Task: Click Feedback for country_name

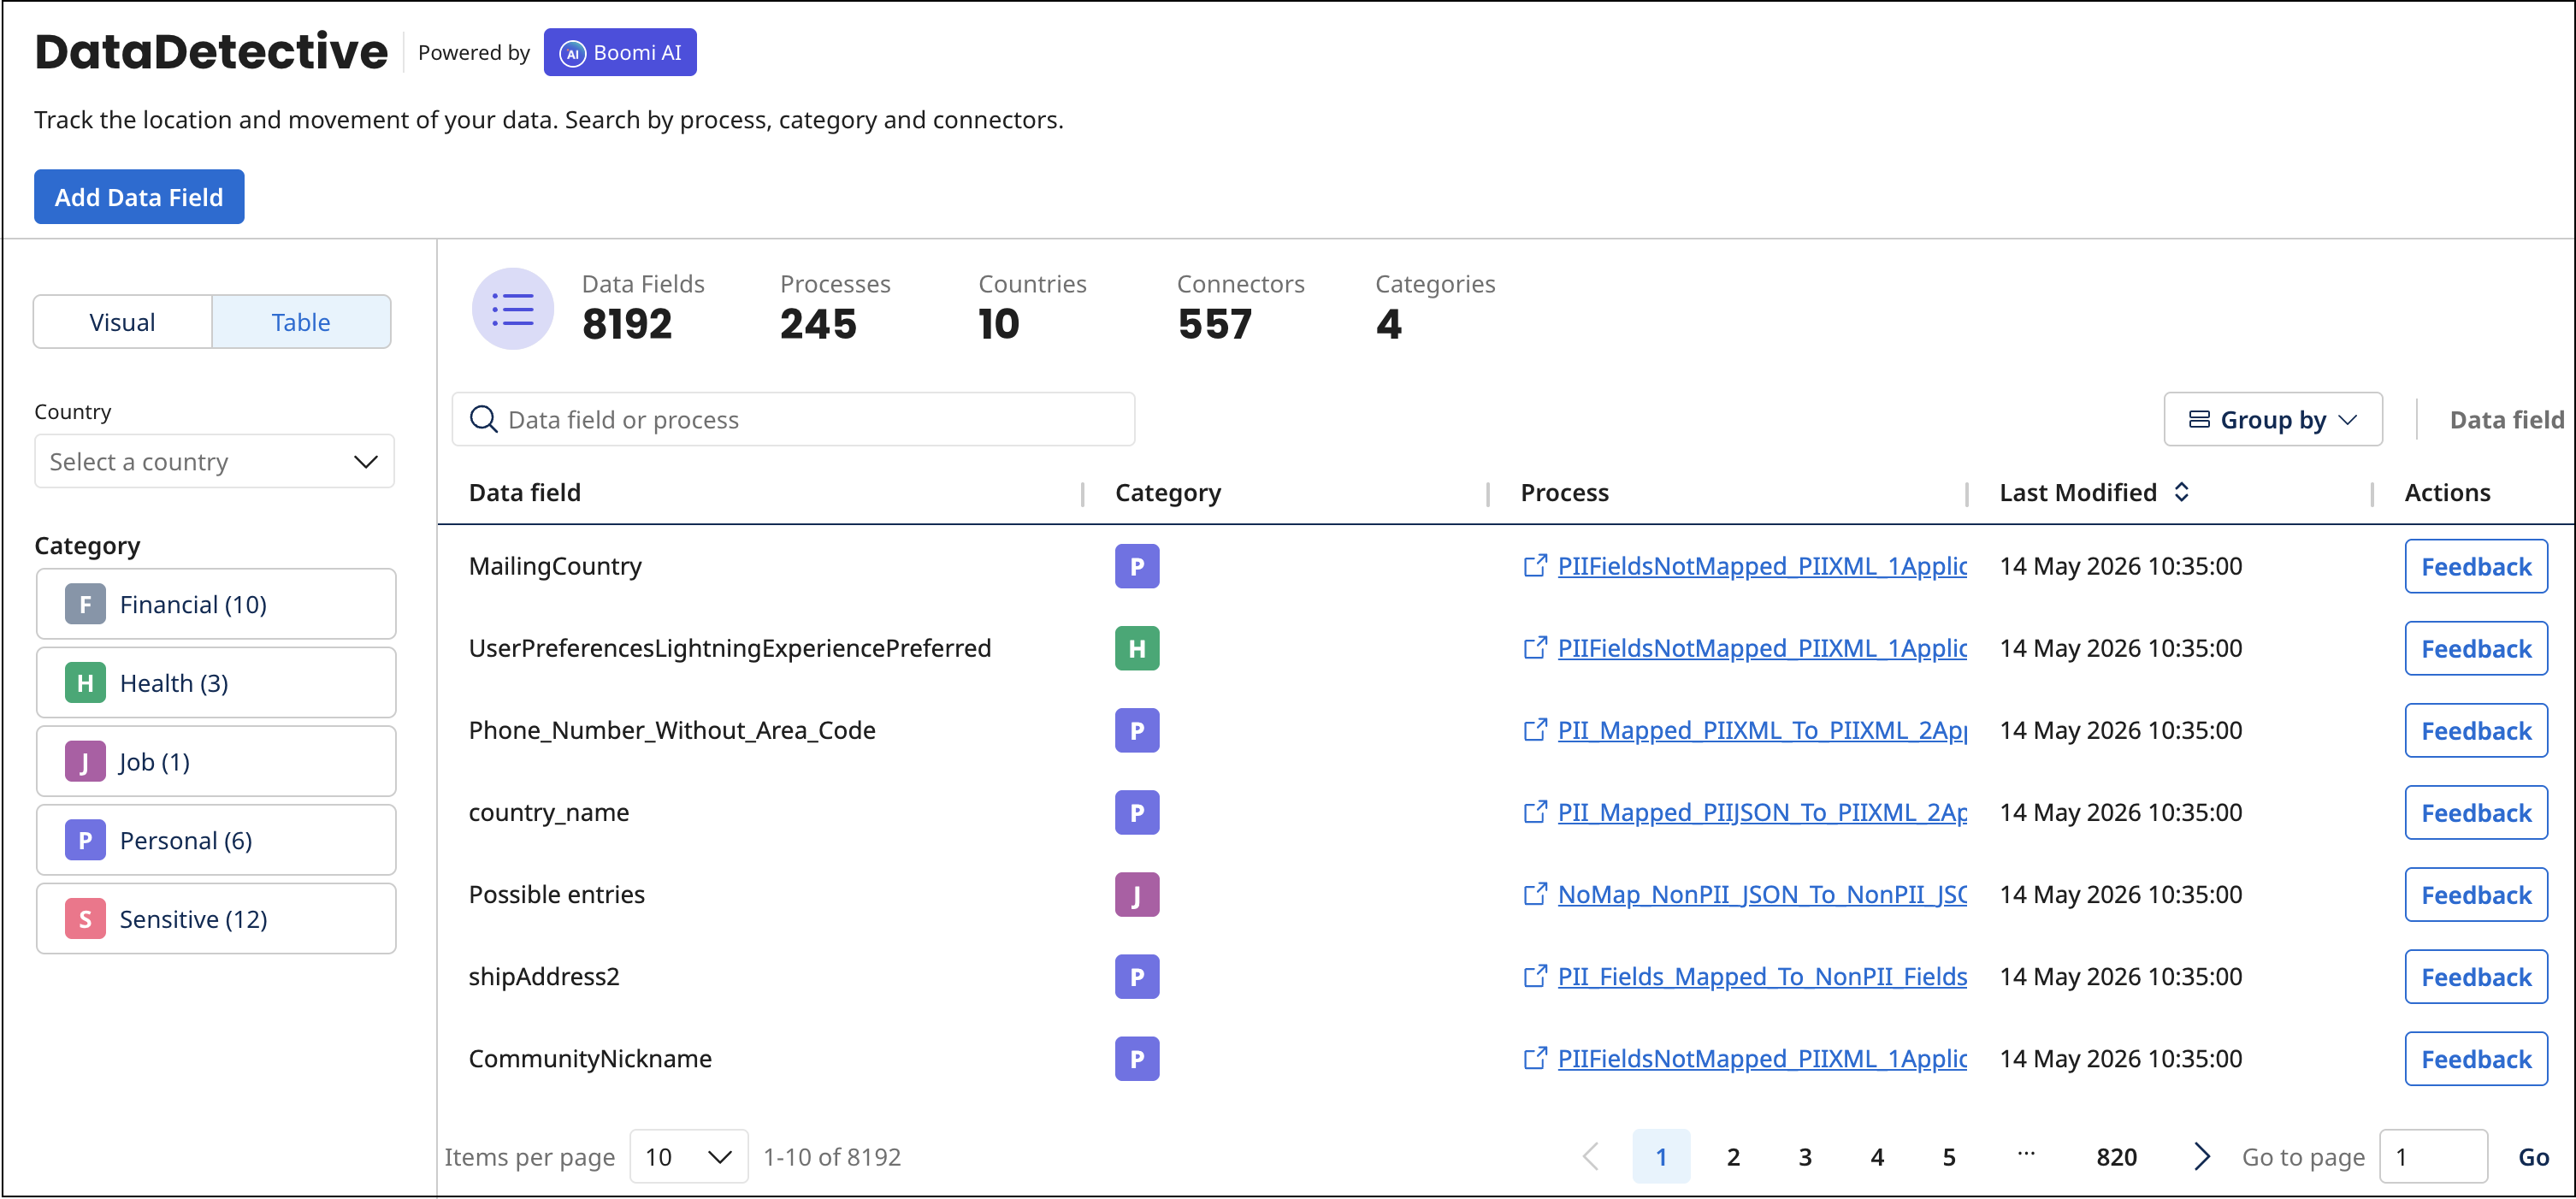Action: tap(2475, 812)
